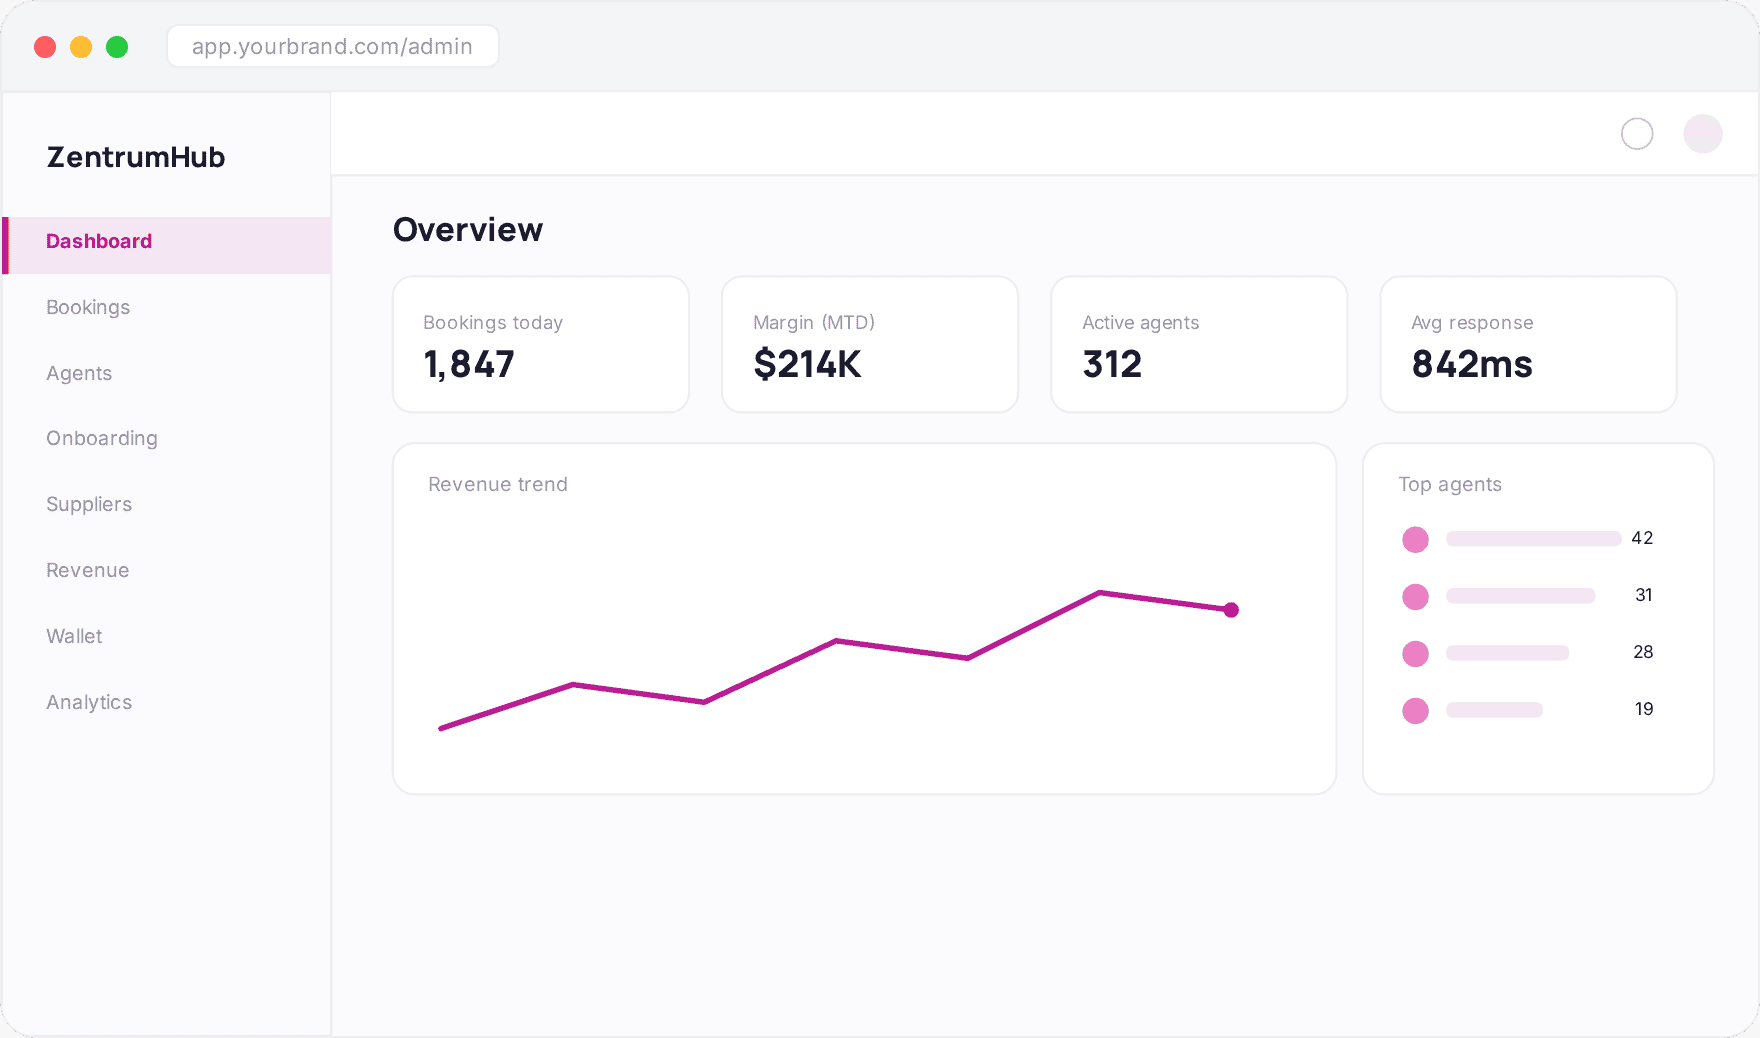Click the 842ms response value
1760x1038 pixels.
click(x=1472, y=364)
